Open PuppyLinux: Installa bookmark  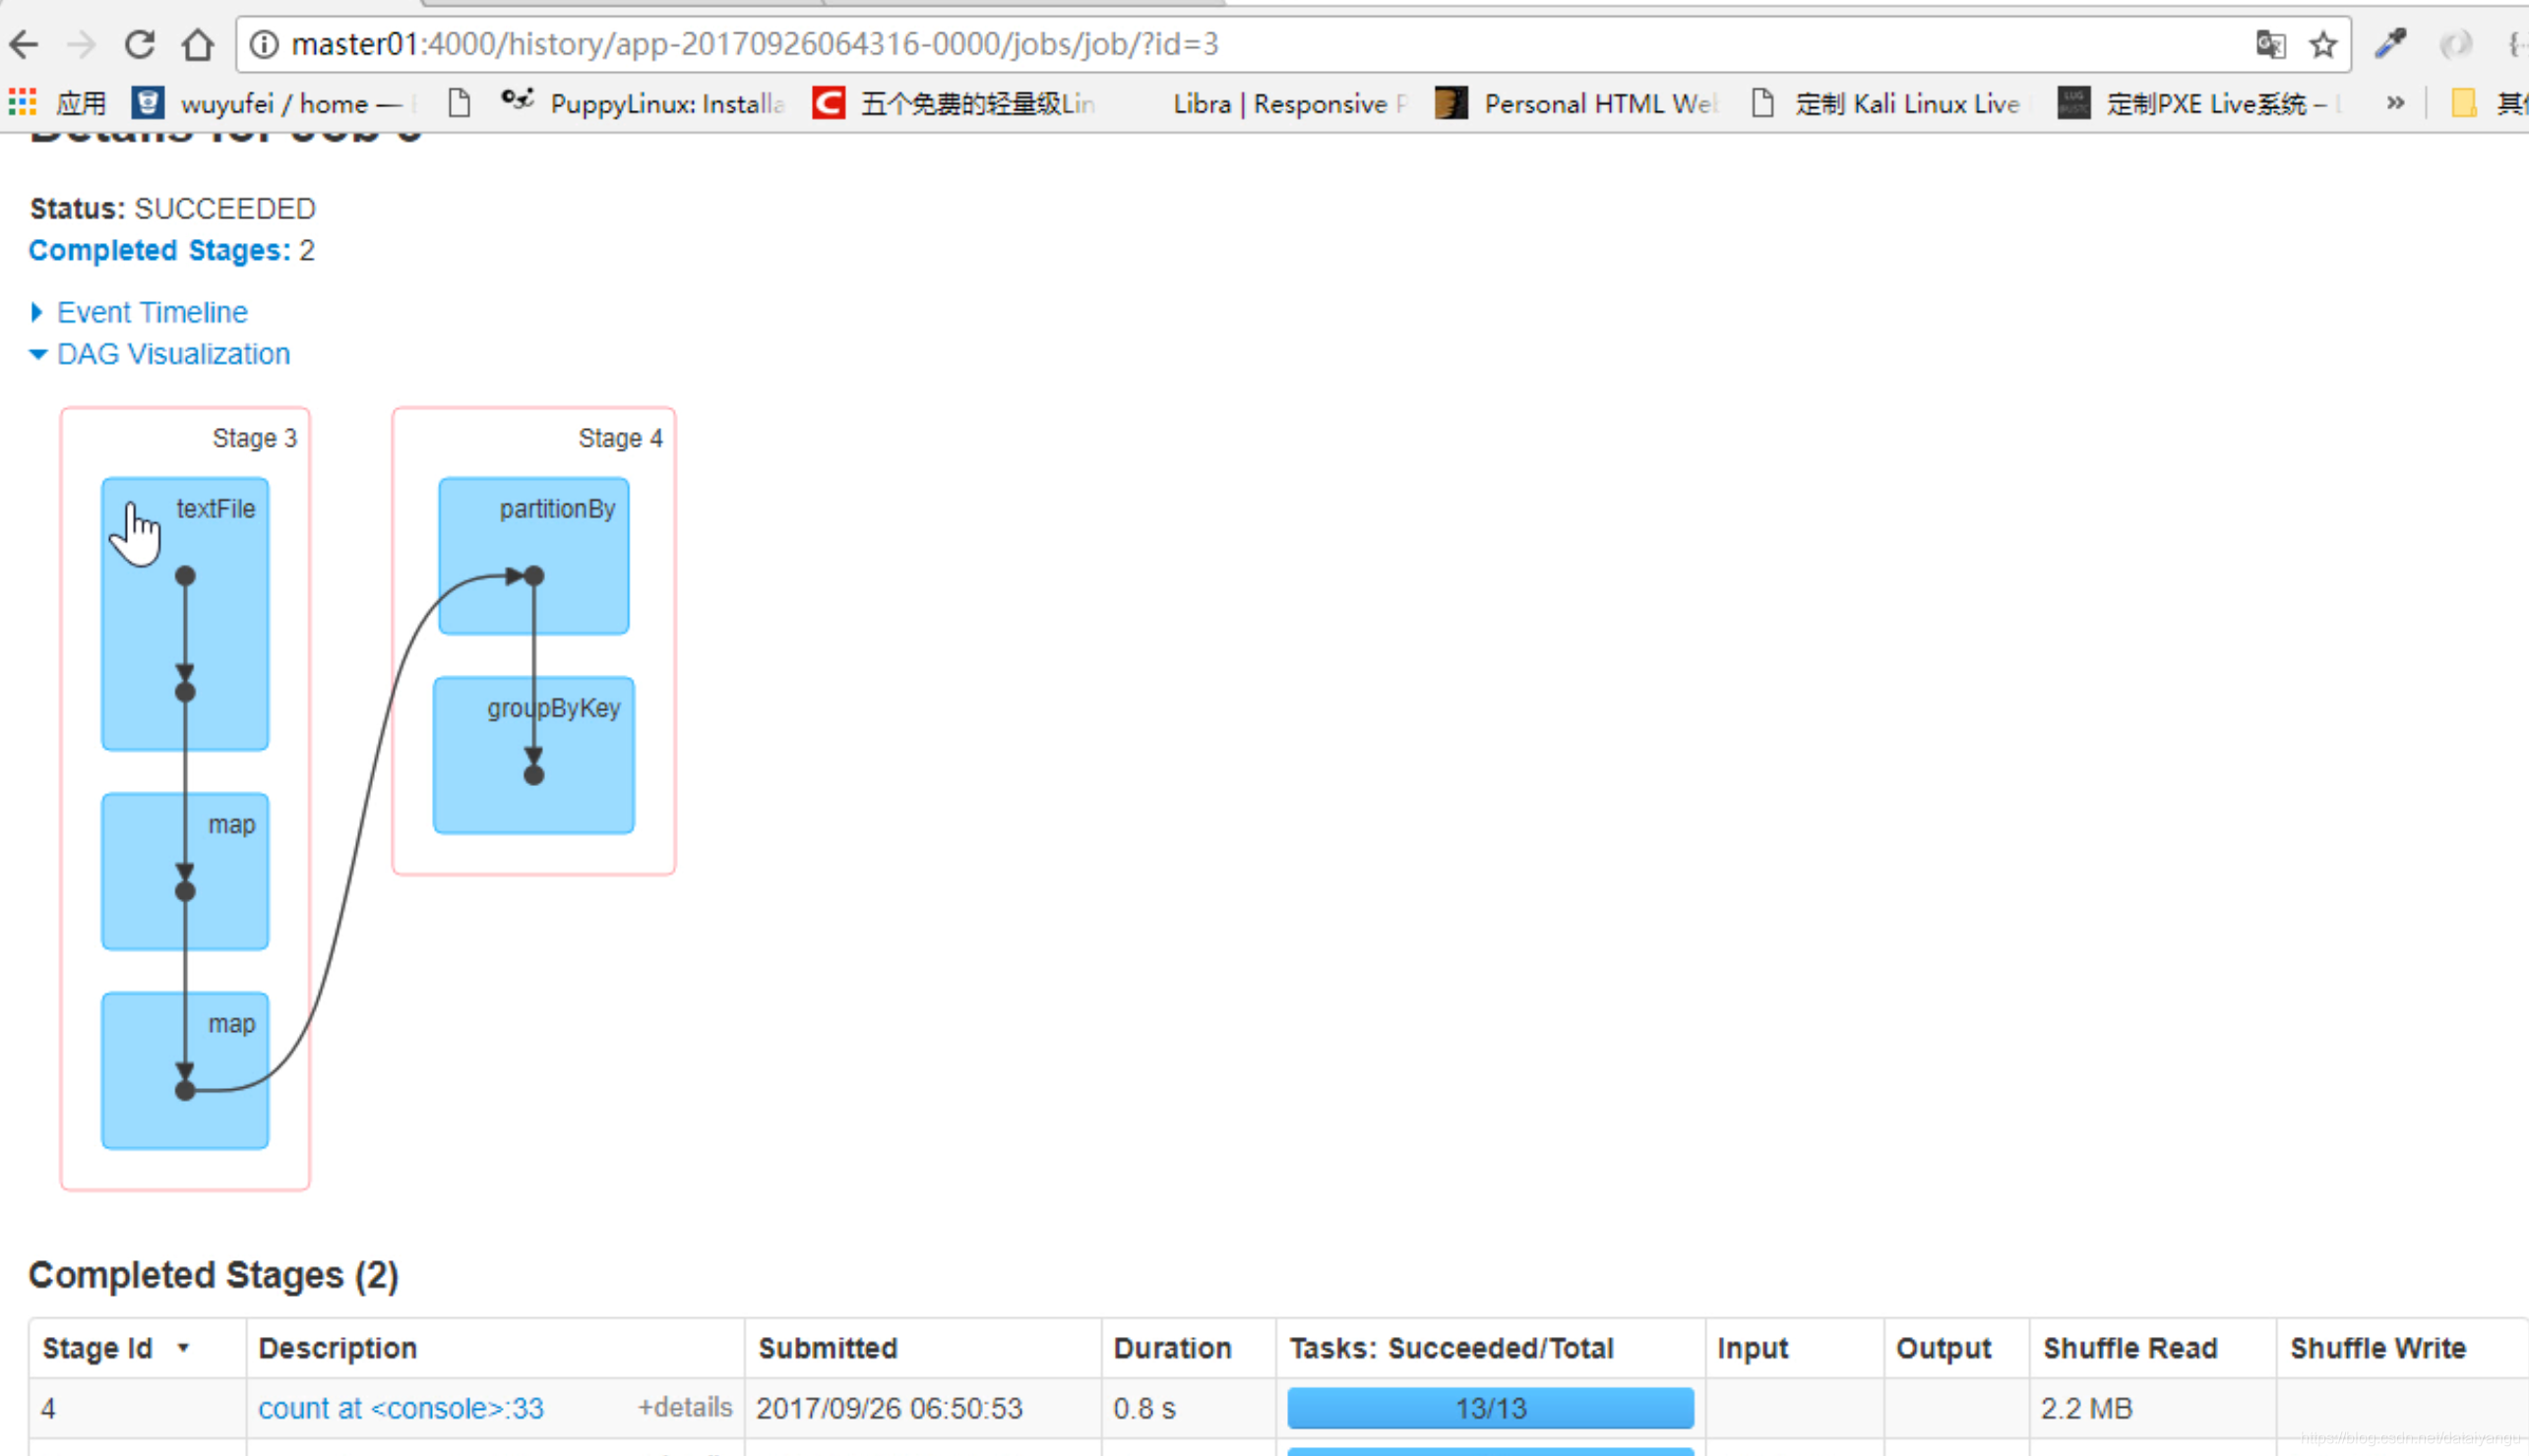[642, 103]
